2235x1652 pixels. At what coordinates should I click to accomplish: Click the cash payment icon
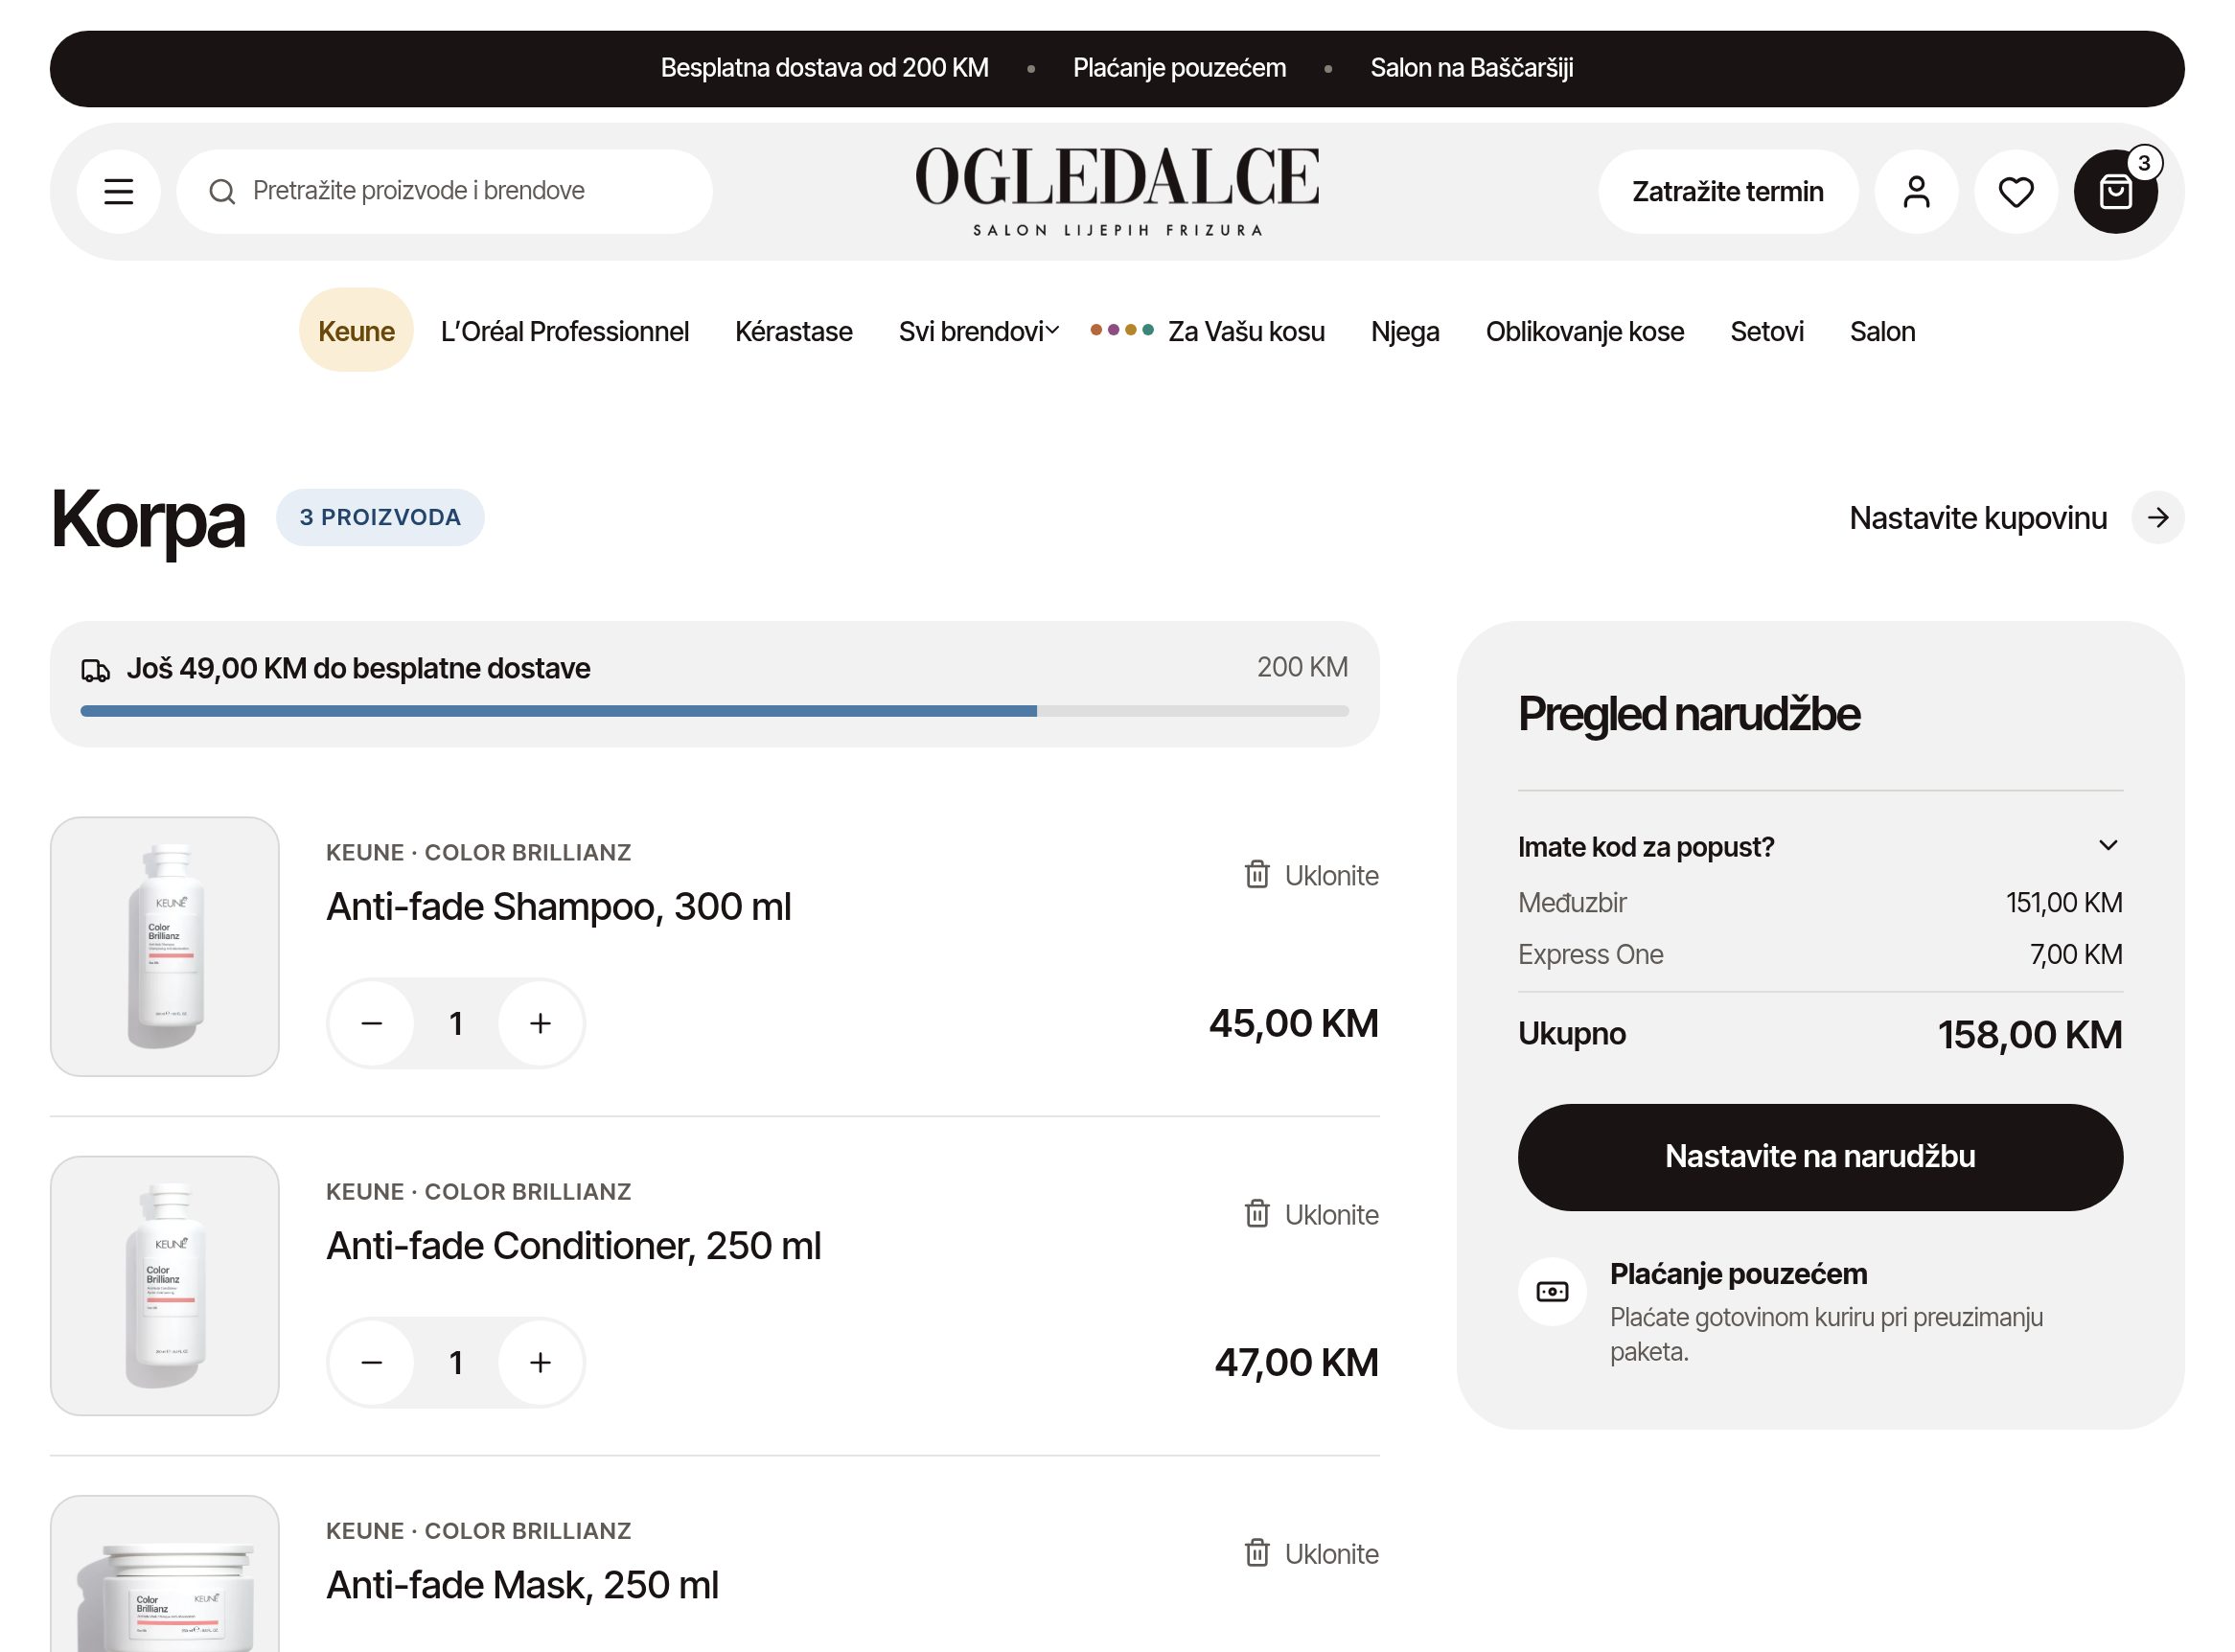1552,1291
